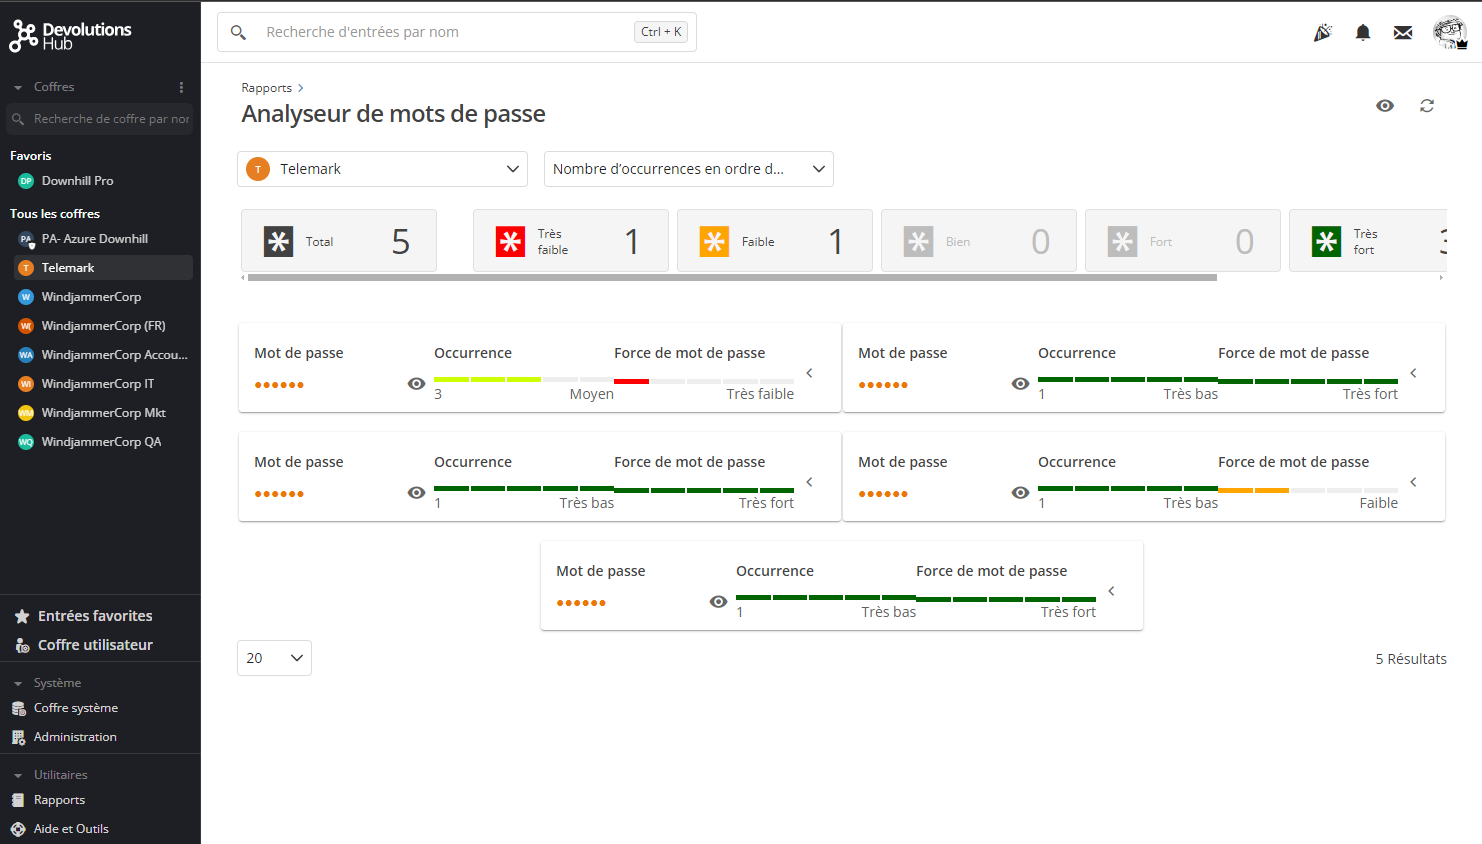Viewport: 1482px width, 844px height.
Task: Click the stats cards horizontal scrollbar
Action: pos(732,277)
